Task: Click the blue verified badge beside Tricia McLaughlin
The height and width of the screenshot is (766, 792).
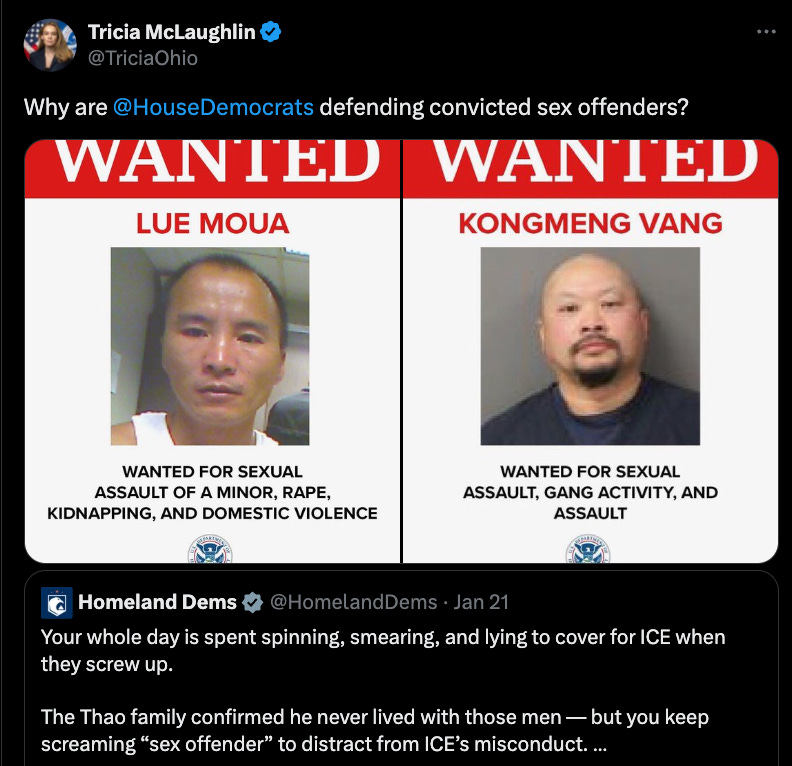Action: tap(270, 32)
